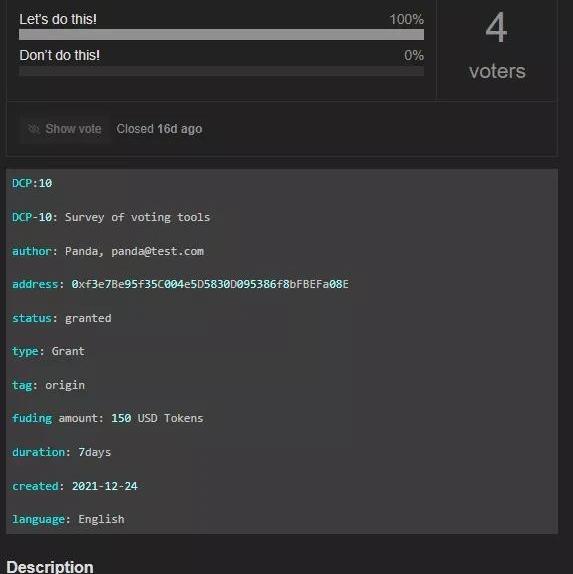Click the 100% result value
The width and height of the screenshot is (573, 574).
coord(406,19)
